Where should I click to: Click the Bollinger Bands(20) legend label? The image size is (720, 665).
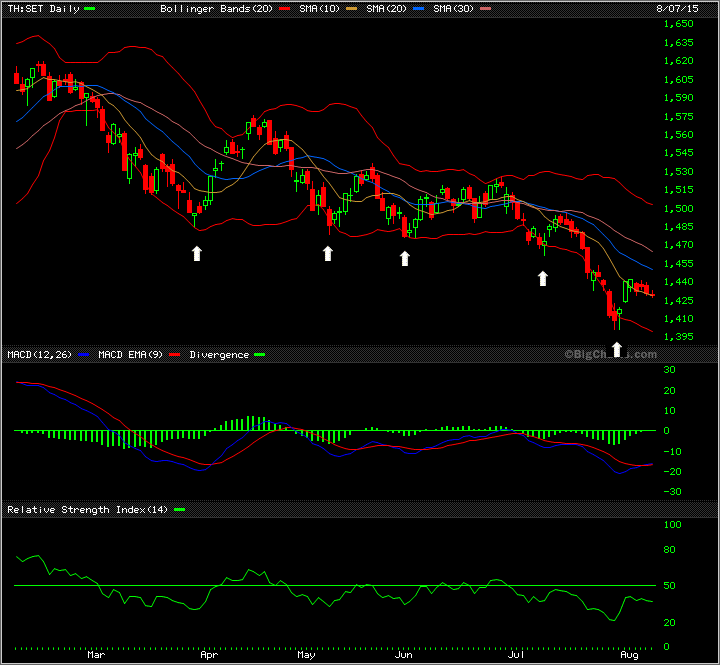217,9
